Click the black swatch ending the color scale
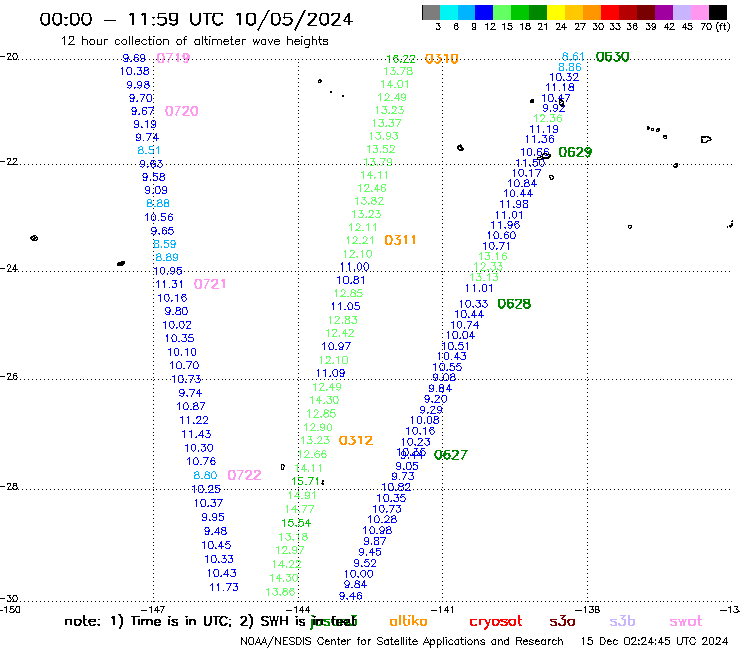This screenshot has width=740, height=650. coord(717,12)
